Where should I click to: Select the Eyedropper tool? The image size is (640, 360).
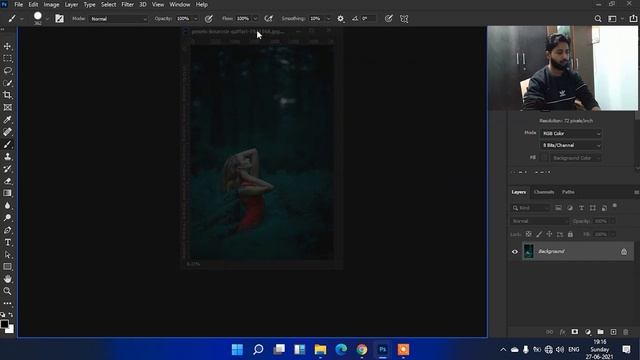(x=7, y=120)
